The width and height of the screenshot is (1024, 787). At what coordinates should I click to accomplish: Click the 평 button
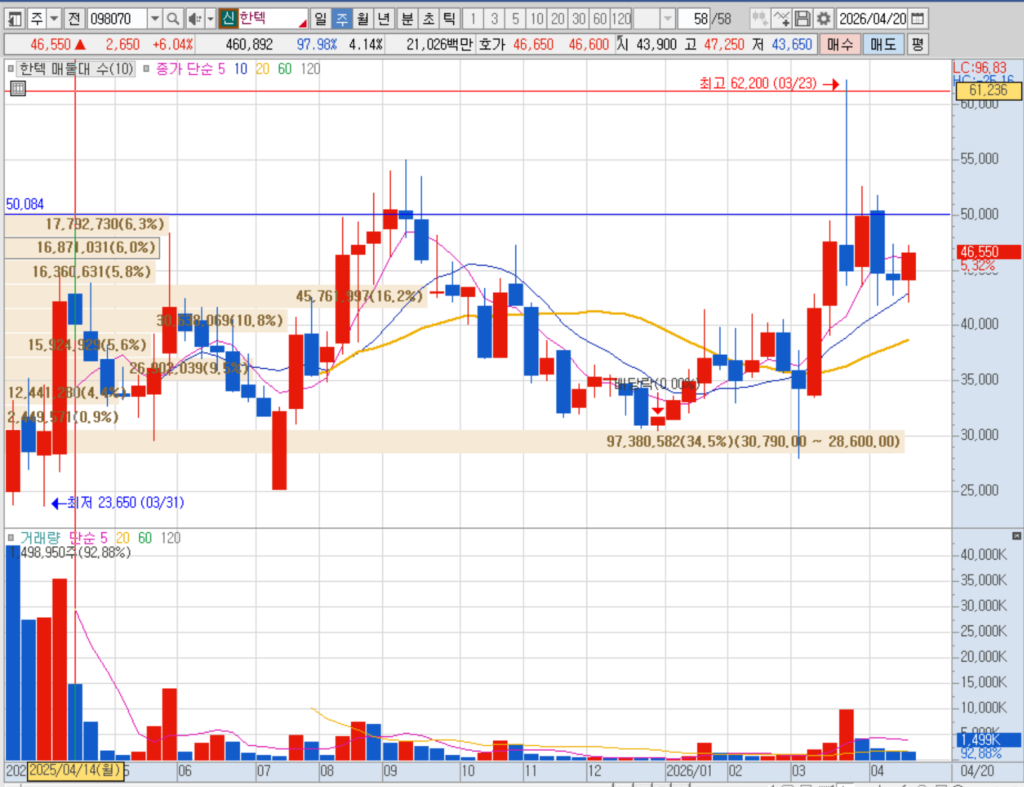917,44
